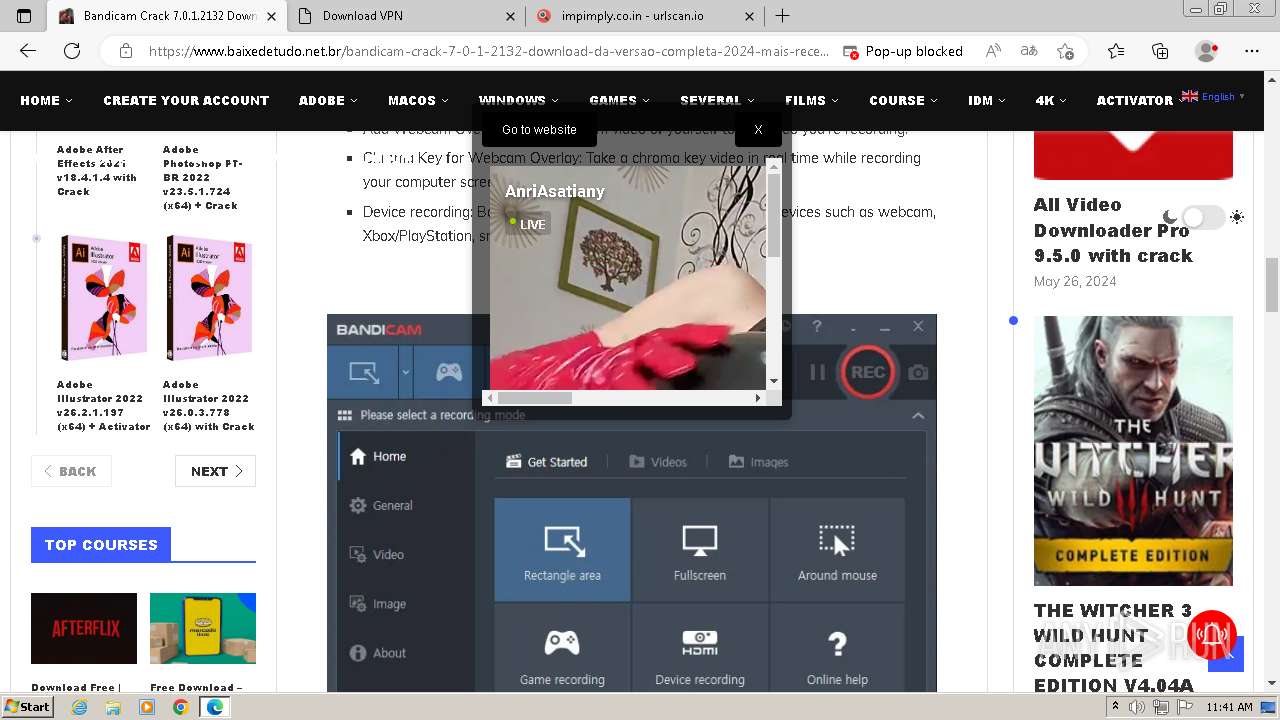Click Bandicam Rectangle area mode tile
The height and width of the screenshot is (720, 1280).
tap(562, 550)
